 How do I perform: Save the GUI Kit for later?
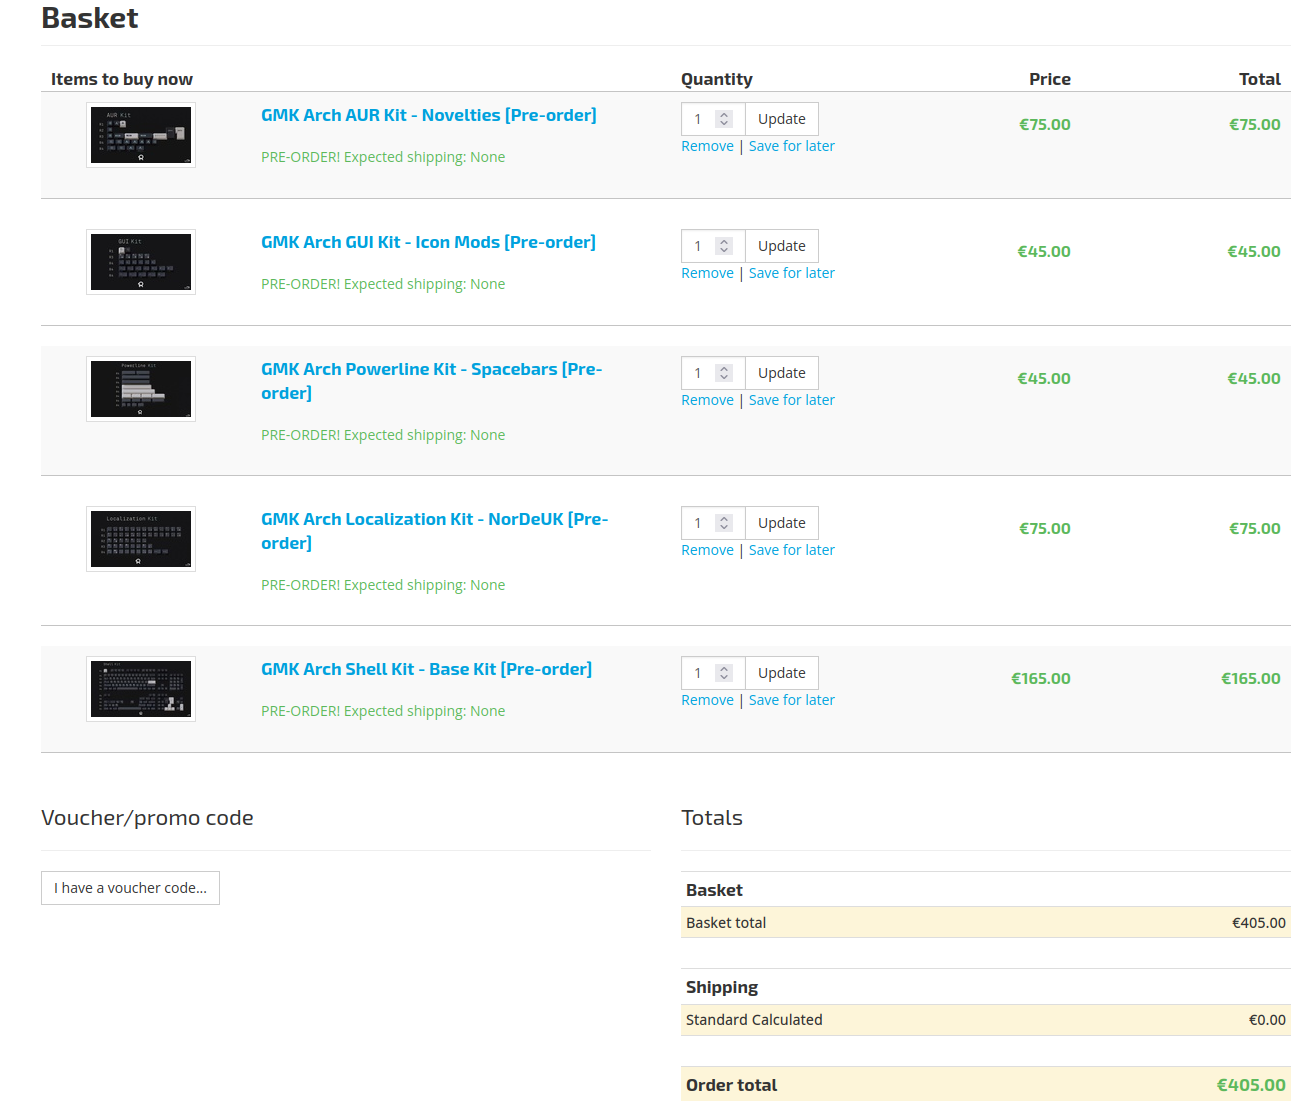(792, 273)
